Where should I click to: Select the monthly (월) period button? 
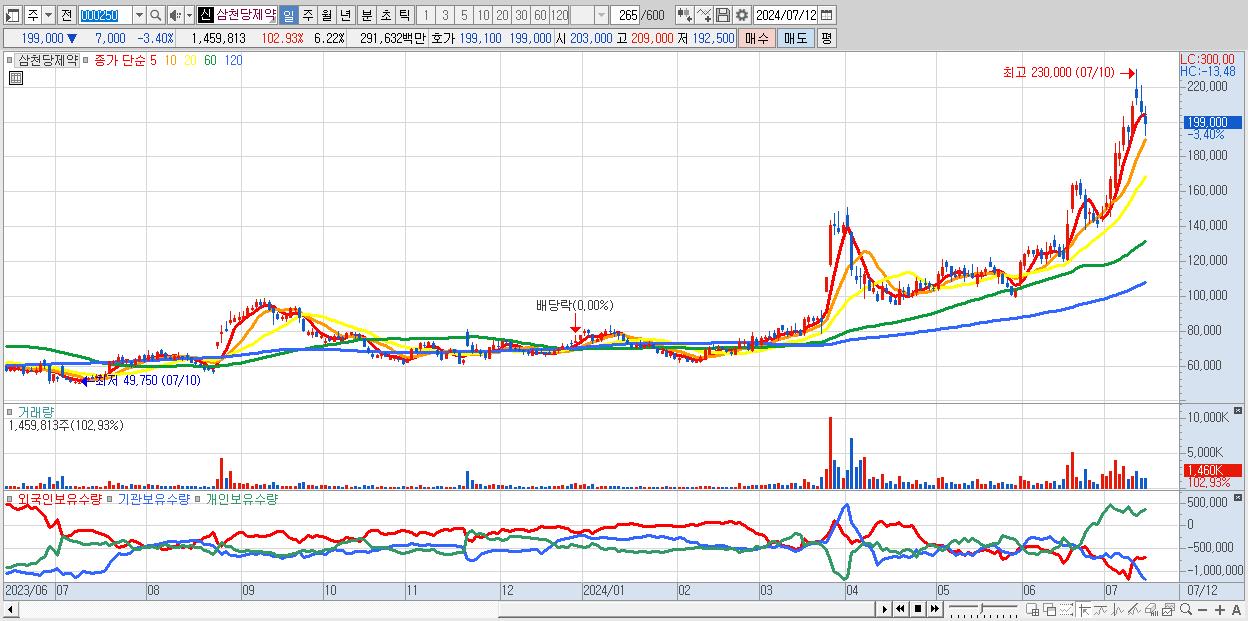click(326, 15)
